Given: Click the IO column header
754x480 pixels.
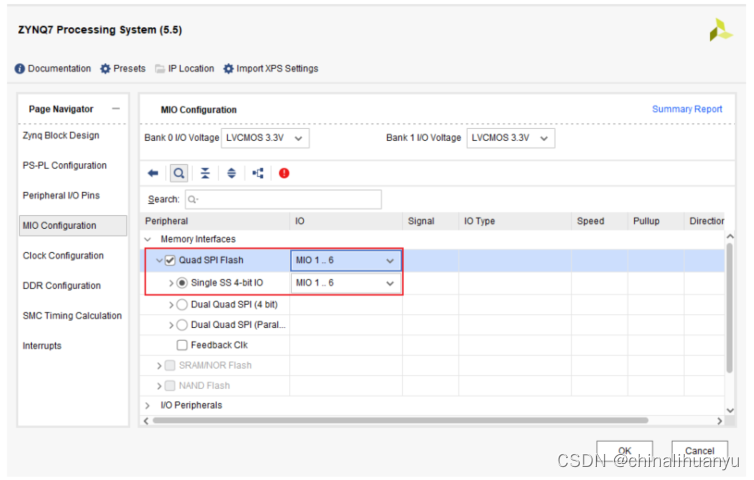Looking at the screenshot, I should click(x=346, y=221).
